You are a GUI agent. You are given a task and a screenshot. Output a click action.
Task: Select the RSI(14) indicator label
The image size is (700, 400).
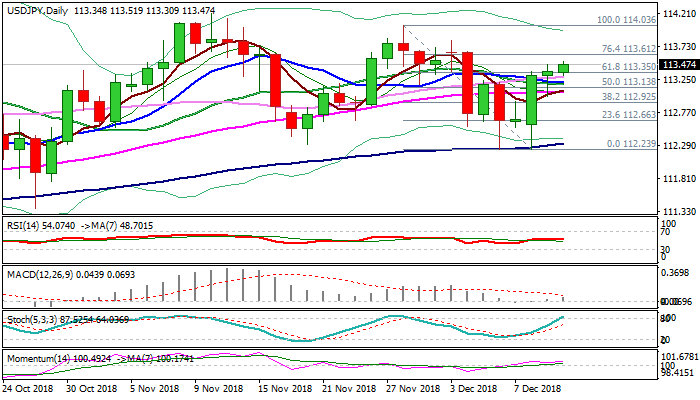[24, 227]
